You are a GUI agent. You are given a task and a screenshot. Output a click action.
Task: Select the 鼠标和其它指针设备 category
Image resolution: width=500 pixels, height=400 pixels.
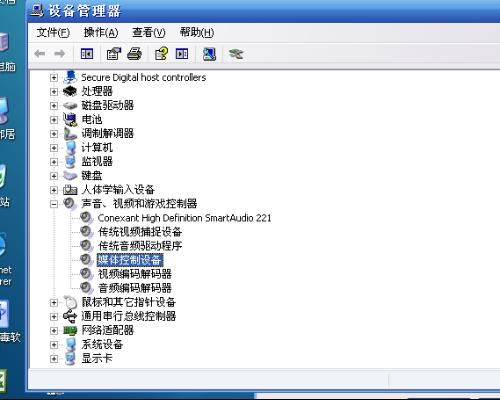[x=129, y=302]
